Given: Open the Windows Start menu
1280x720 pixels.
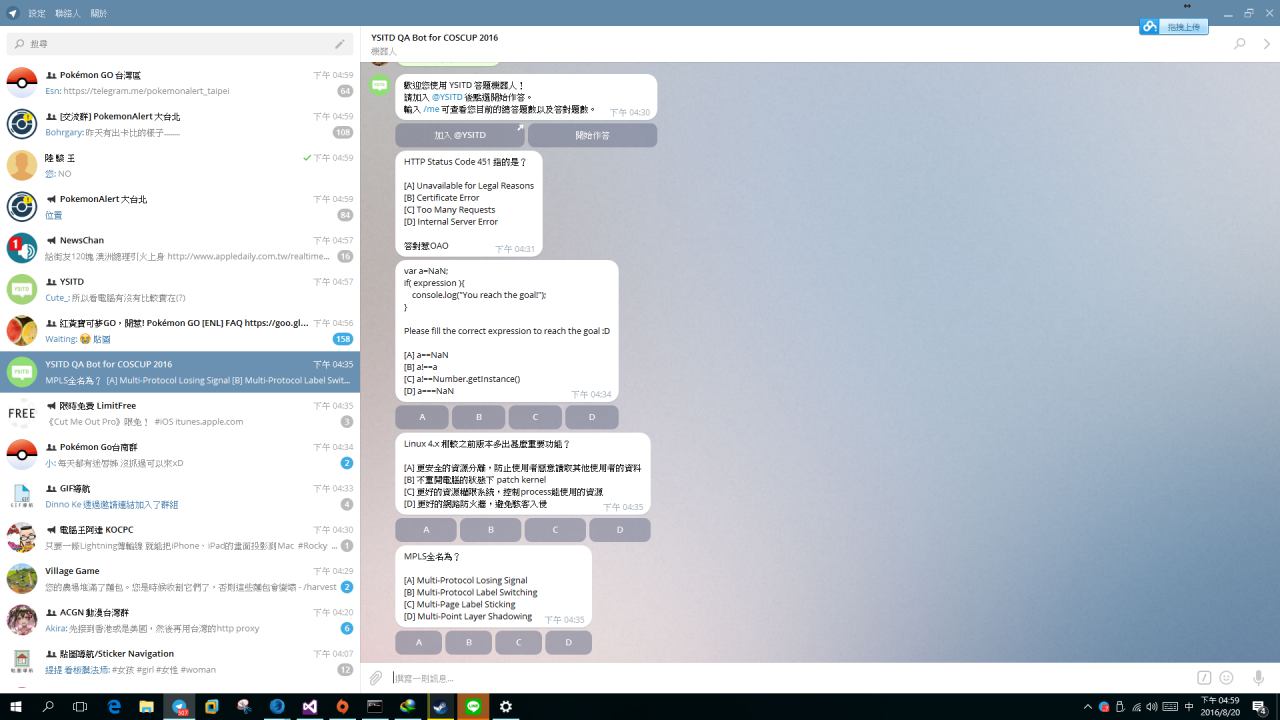Looking at the screenshot, I should click(x=15, y=706).
